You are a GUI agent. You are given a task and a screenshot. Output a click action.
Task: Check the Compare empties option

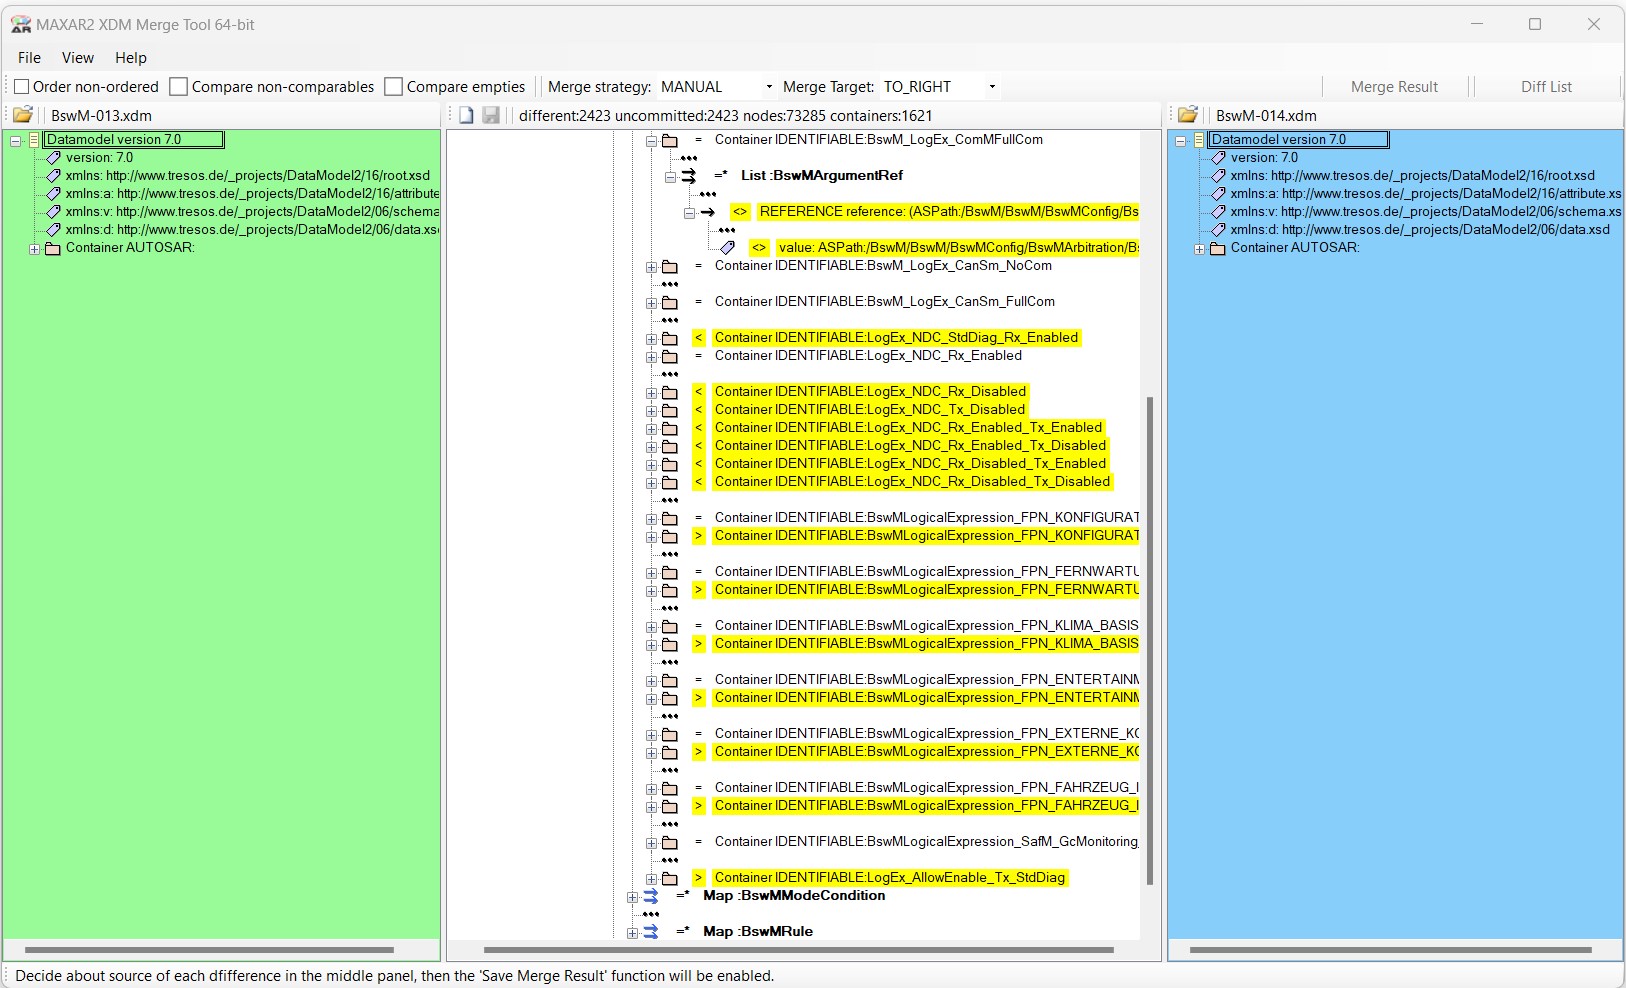click(x=394, y=87)
